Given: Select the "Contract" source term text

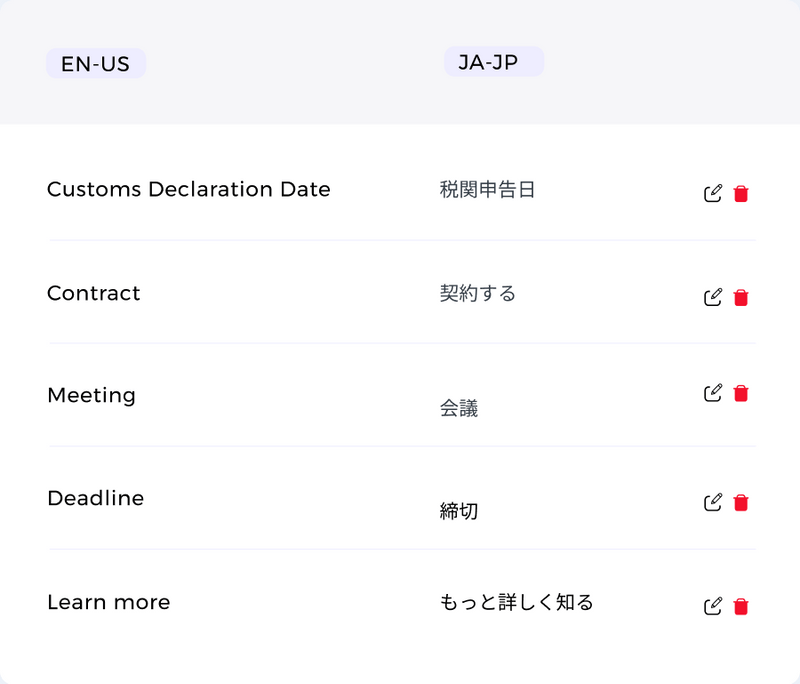Looking at the screenshot, I should point(93,293).
